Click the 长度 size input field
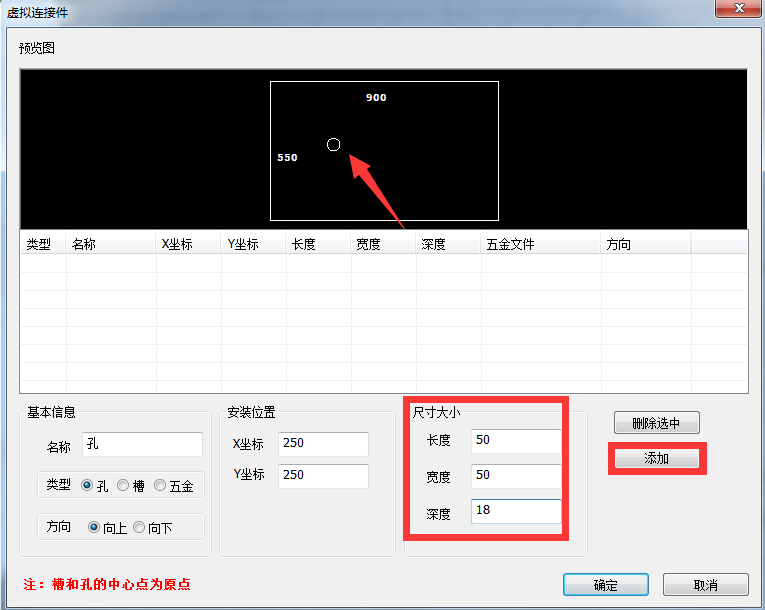The height and width of the screenshot is (610, 765). click(516, 441)
